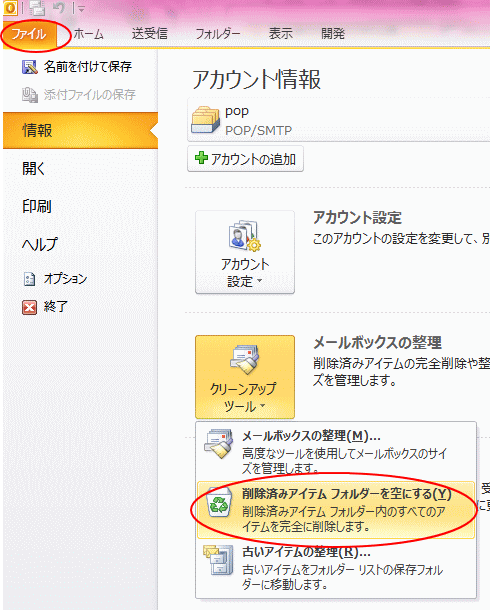Switch to the ホーム ribbon tab
Screen dimensions: 490x610
pos(88,34)
